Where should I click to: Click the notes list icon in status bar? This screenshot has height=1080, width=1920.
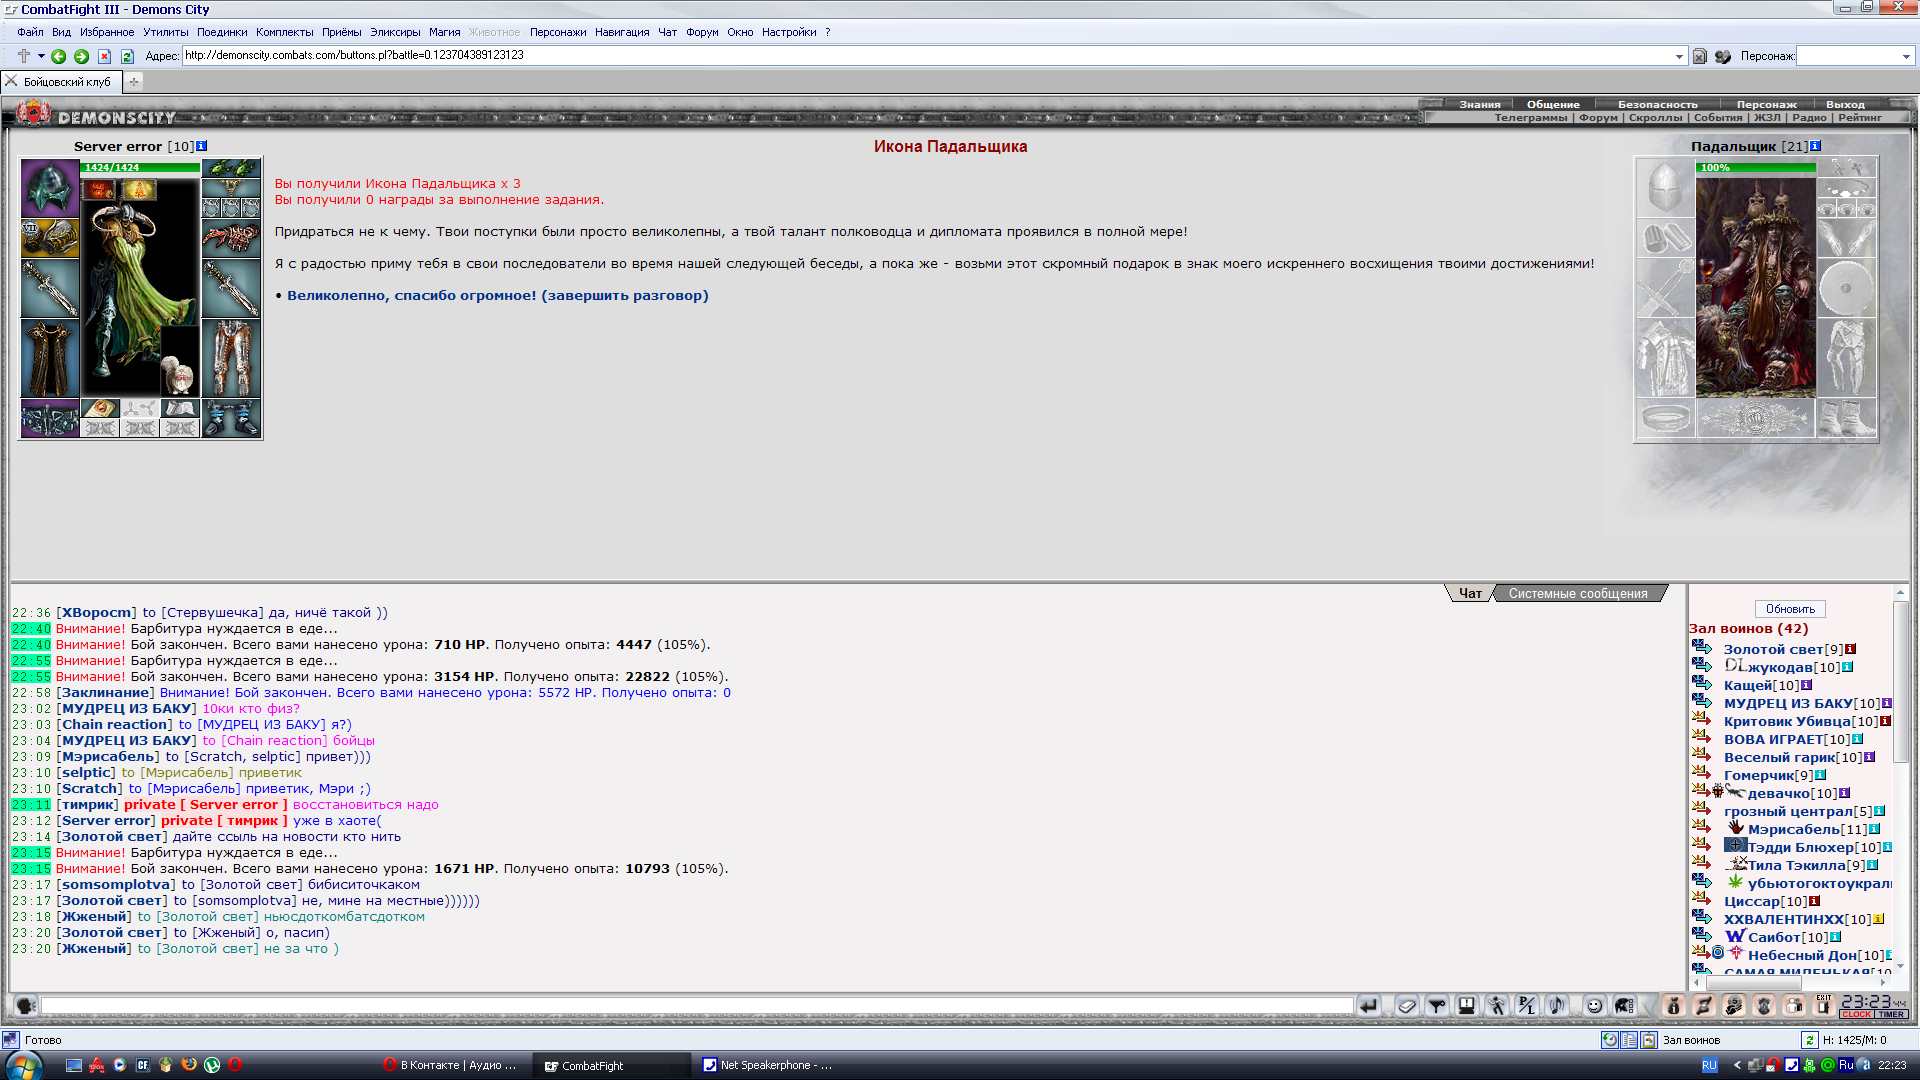click(x=1629, y=1040)
